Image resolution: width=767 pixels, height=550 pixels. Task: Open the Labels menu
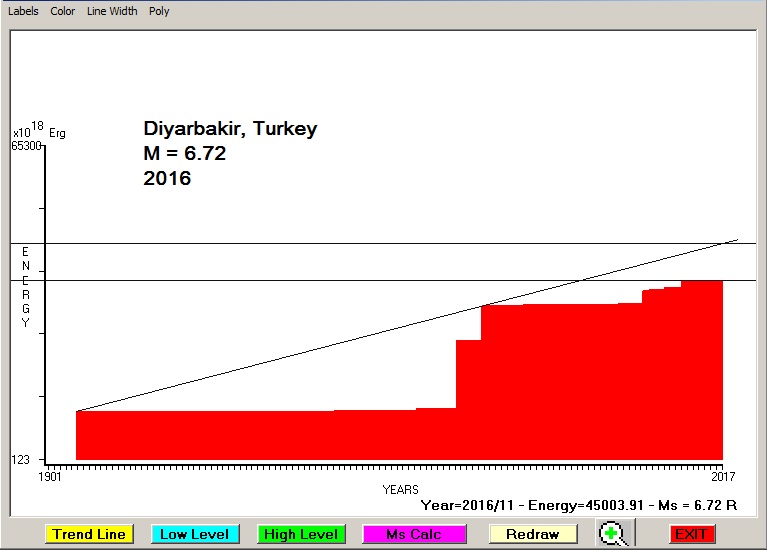tap(23, 11)
